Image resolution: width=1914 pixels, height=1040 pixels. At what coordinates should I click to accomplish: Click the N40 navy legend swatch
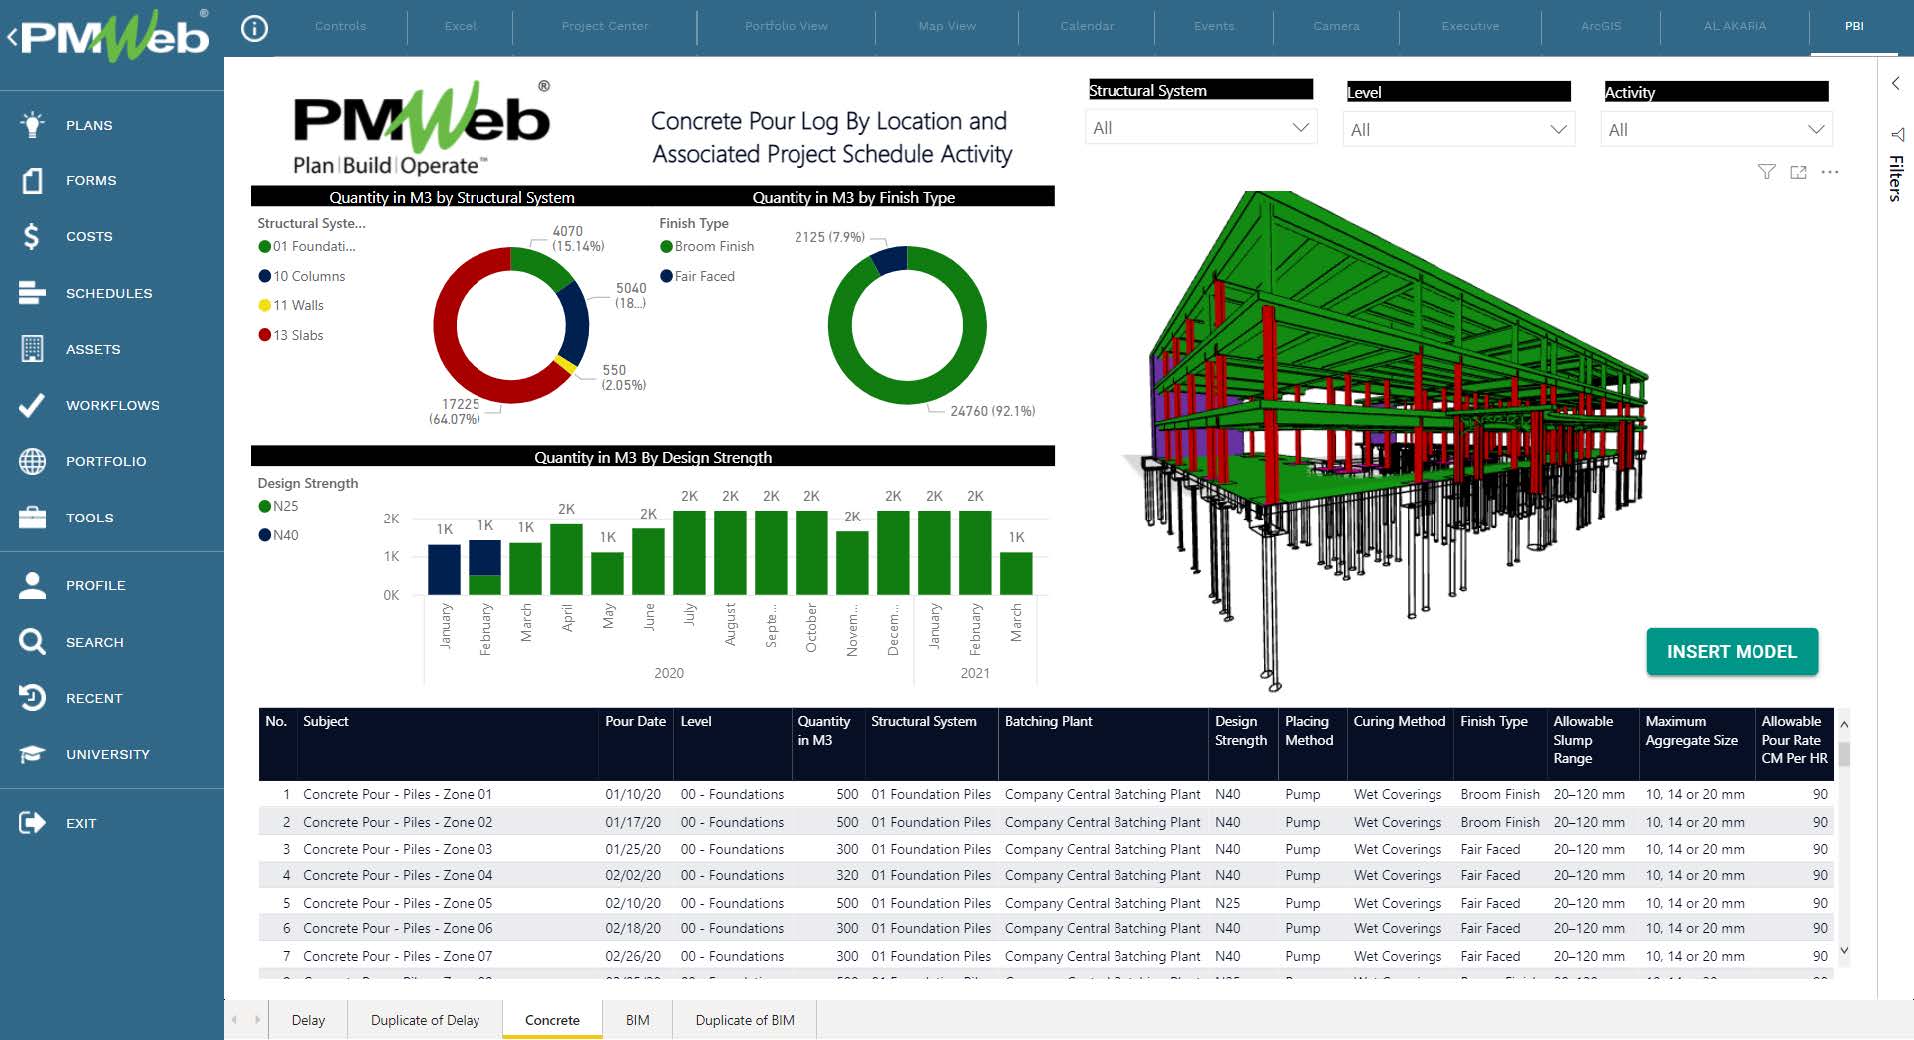[x=265, y=535]
